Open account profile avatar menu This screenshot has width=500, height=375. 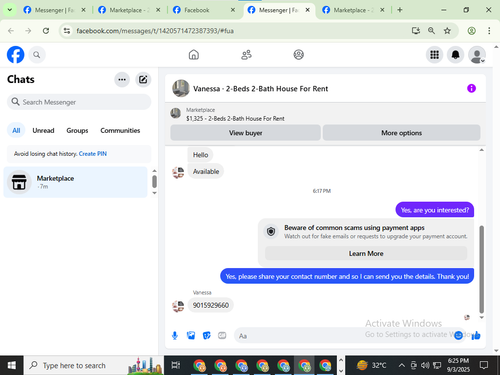coord(477,55)
